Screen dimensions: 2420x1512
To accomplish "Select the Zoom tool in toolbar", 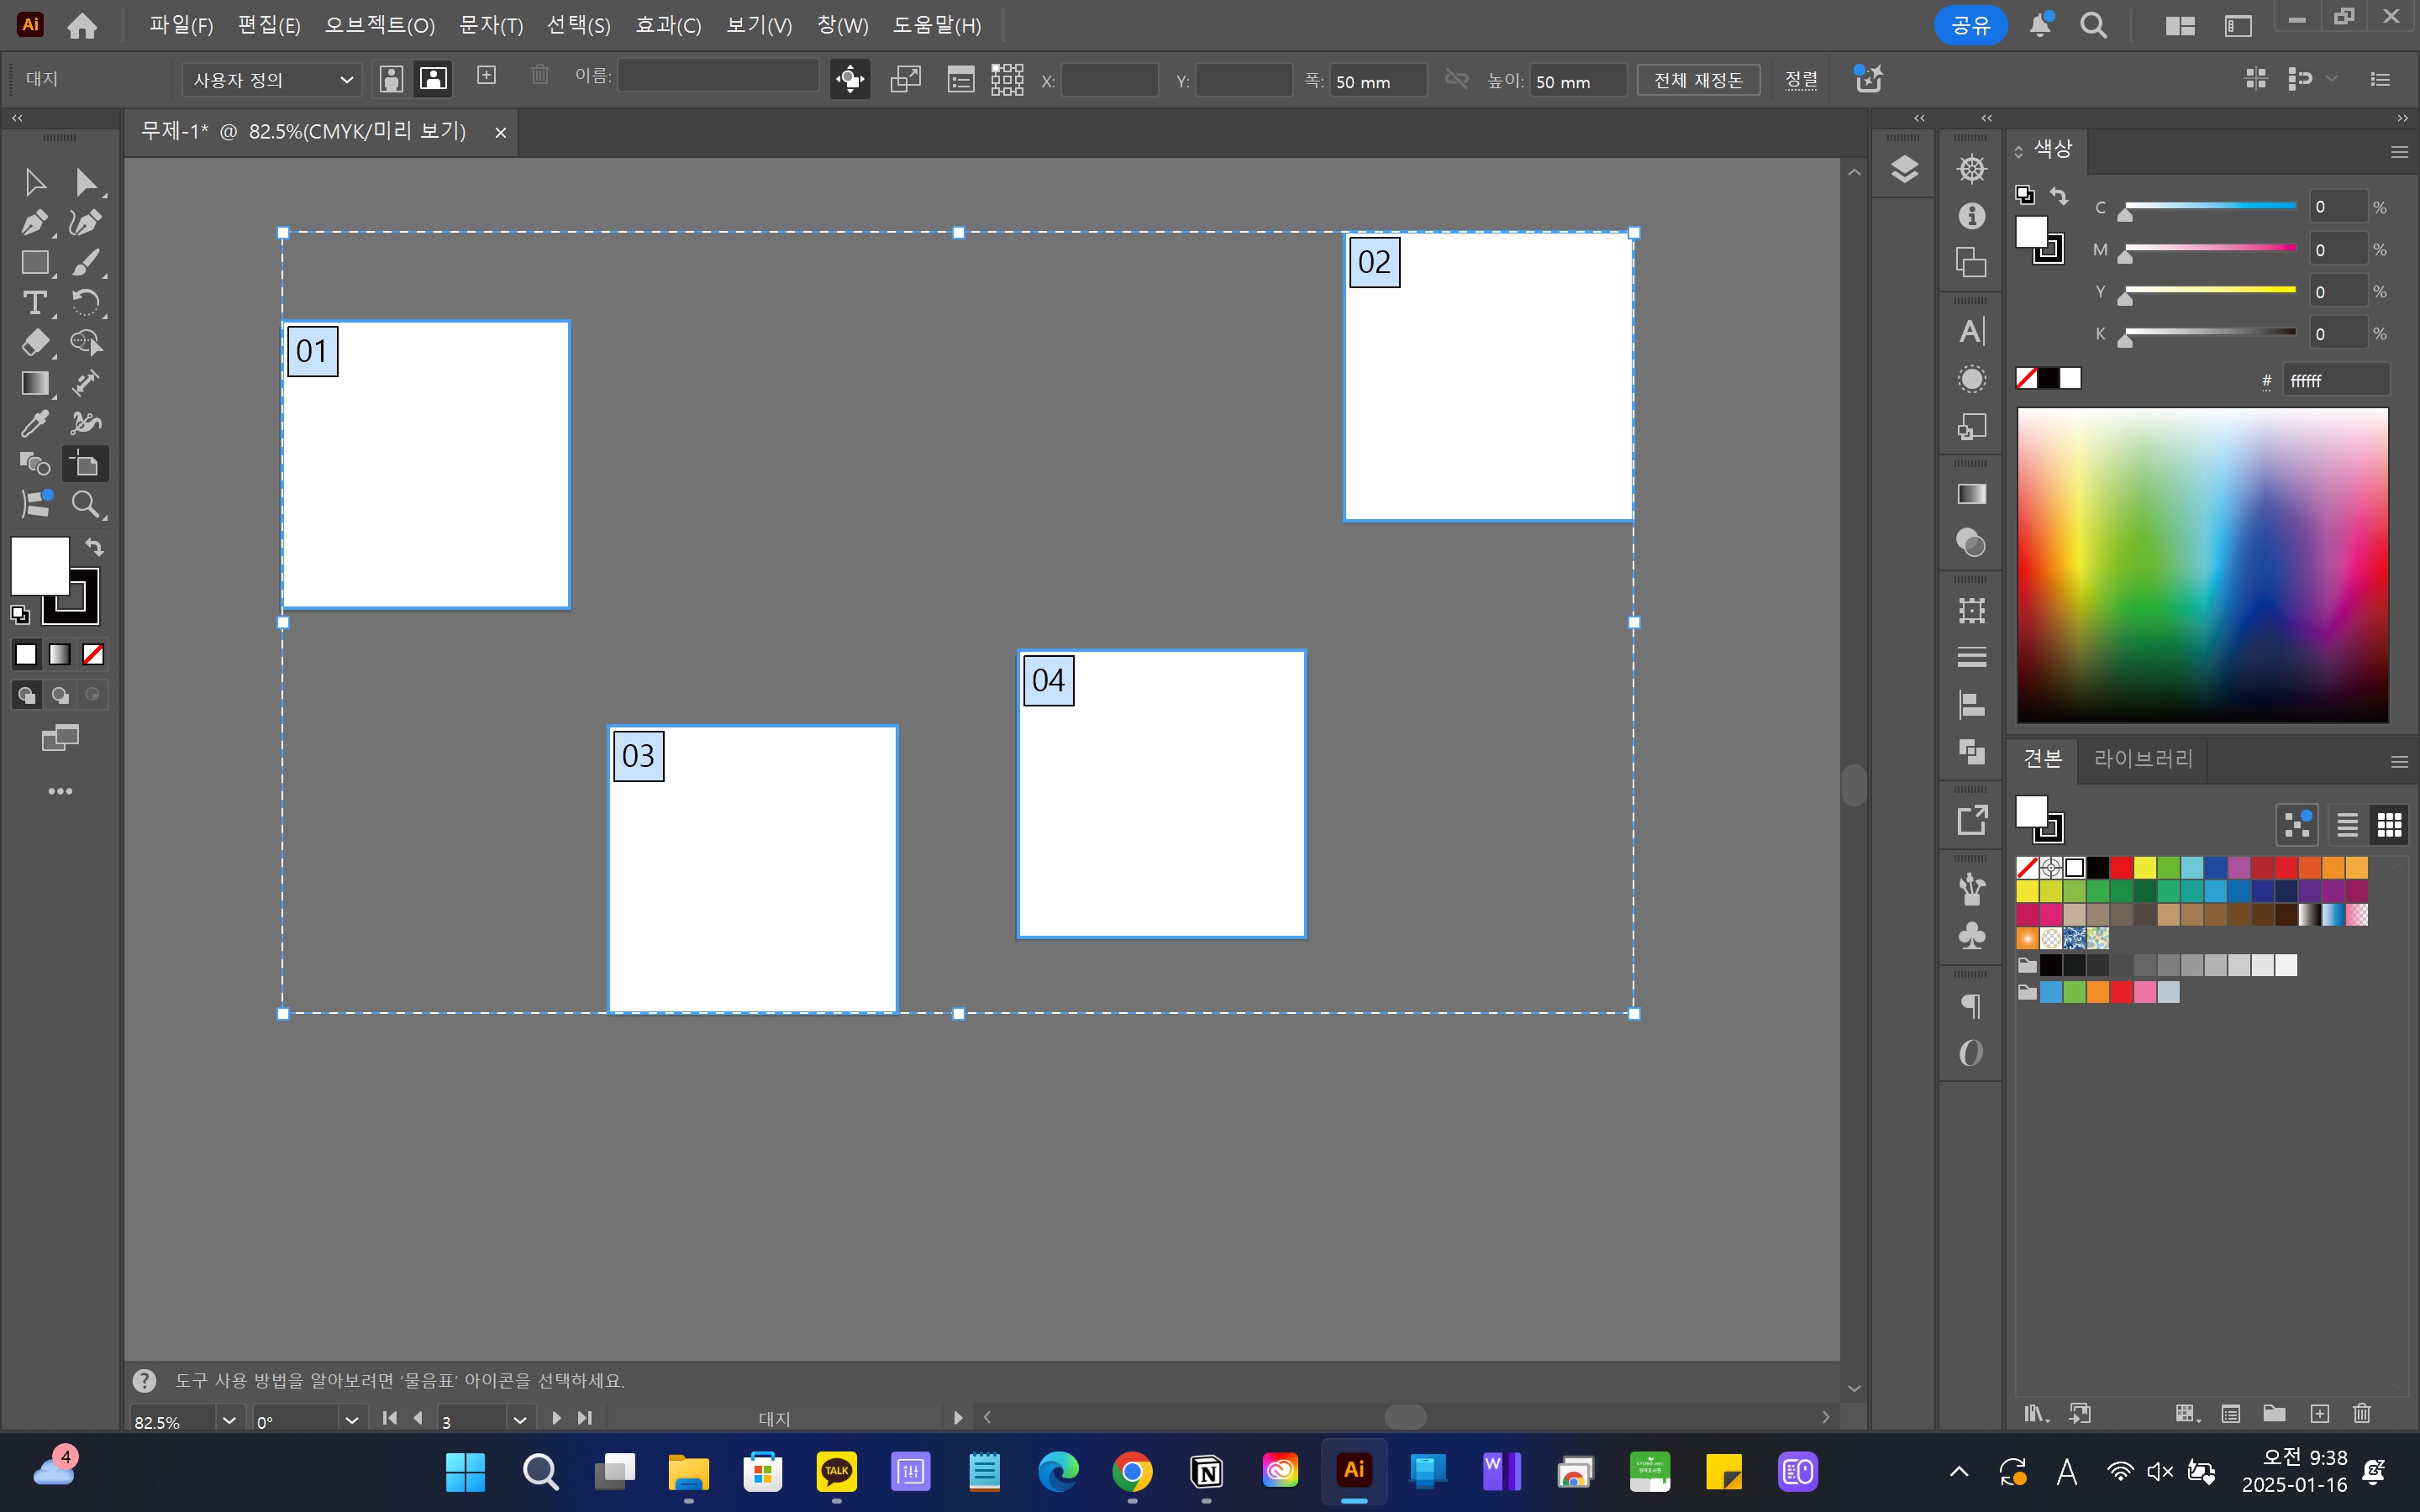I will pos(86,504).
